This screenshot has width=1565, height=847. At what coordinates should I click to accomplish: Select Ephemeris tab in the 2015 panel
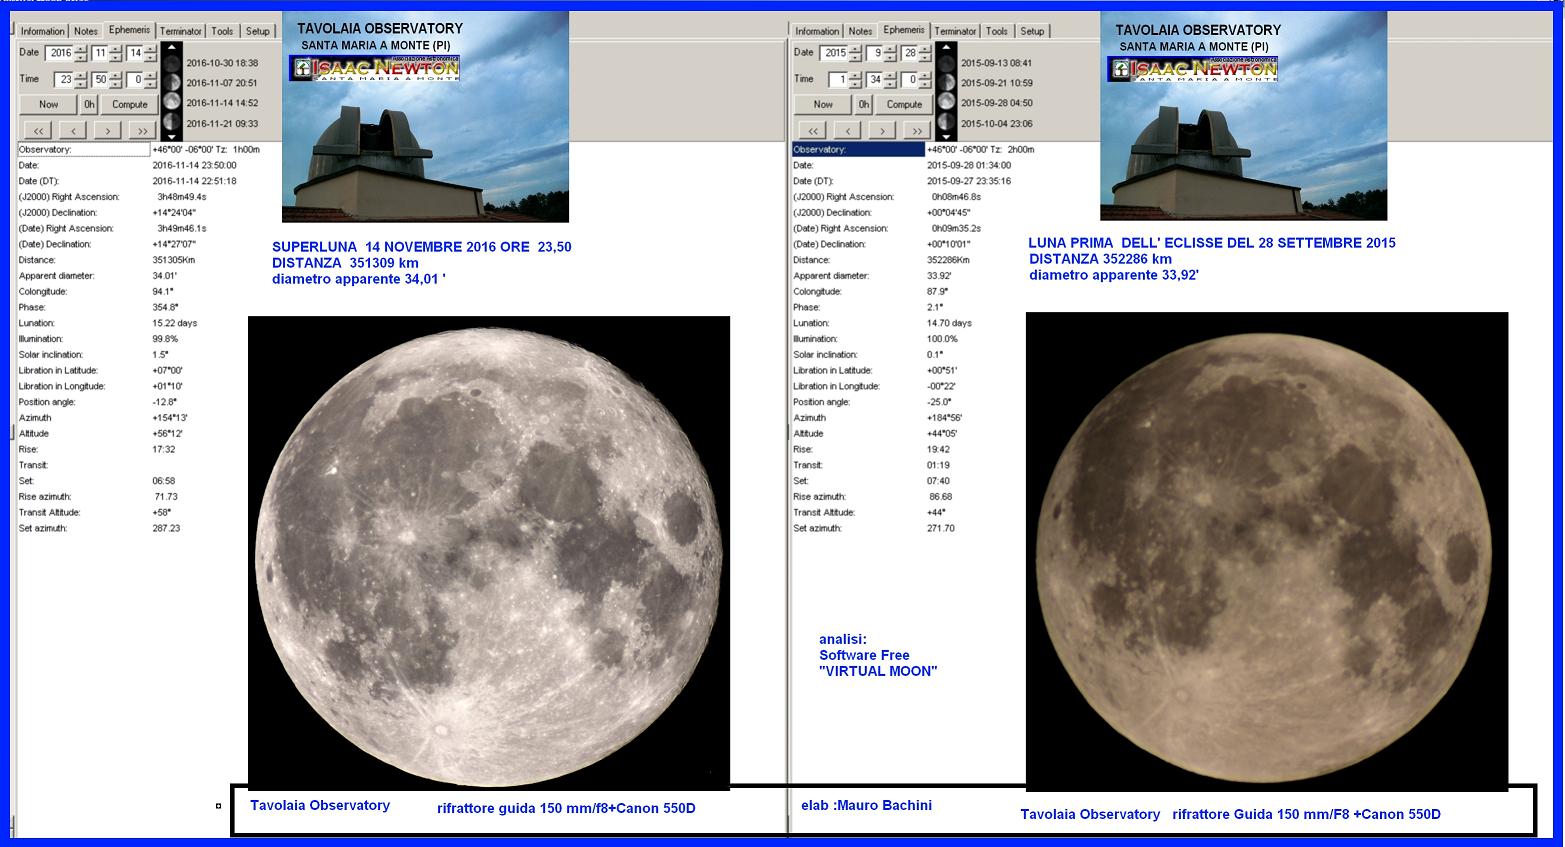coord(904,30)
